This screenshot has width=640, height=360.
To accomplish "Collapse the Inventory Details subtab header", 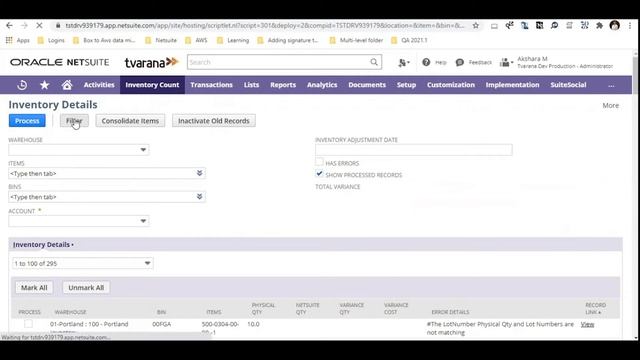I will click(43, 244).
